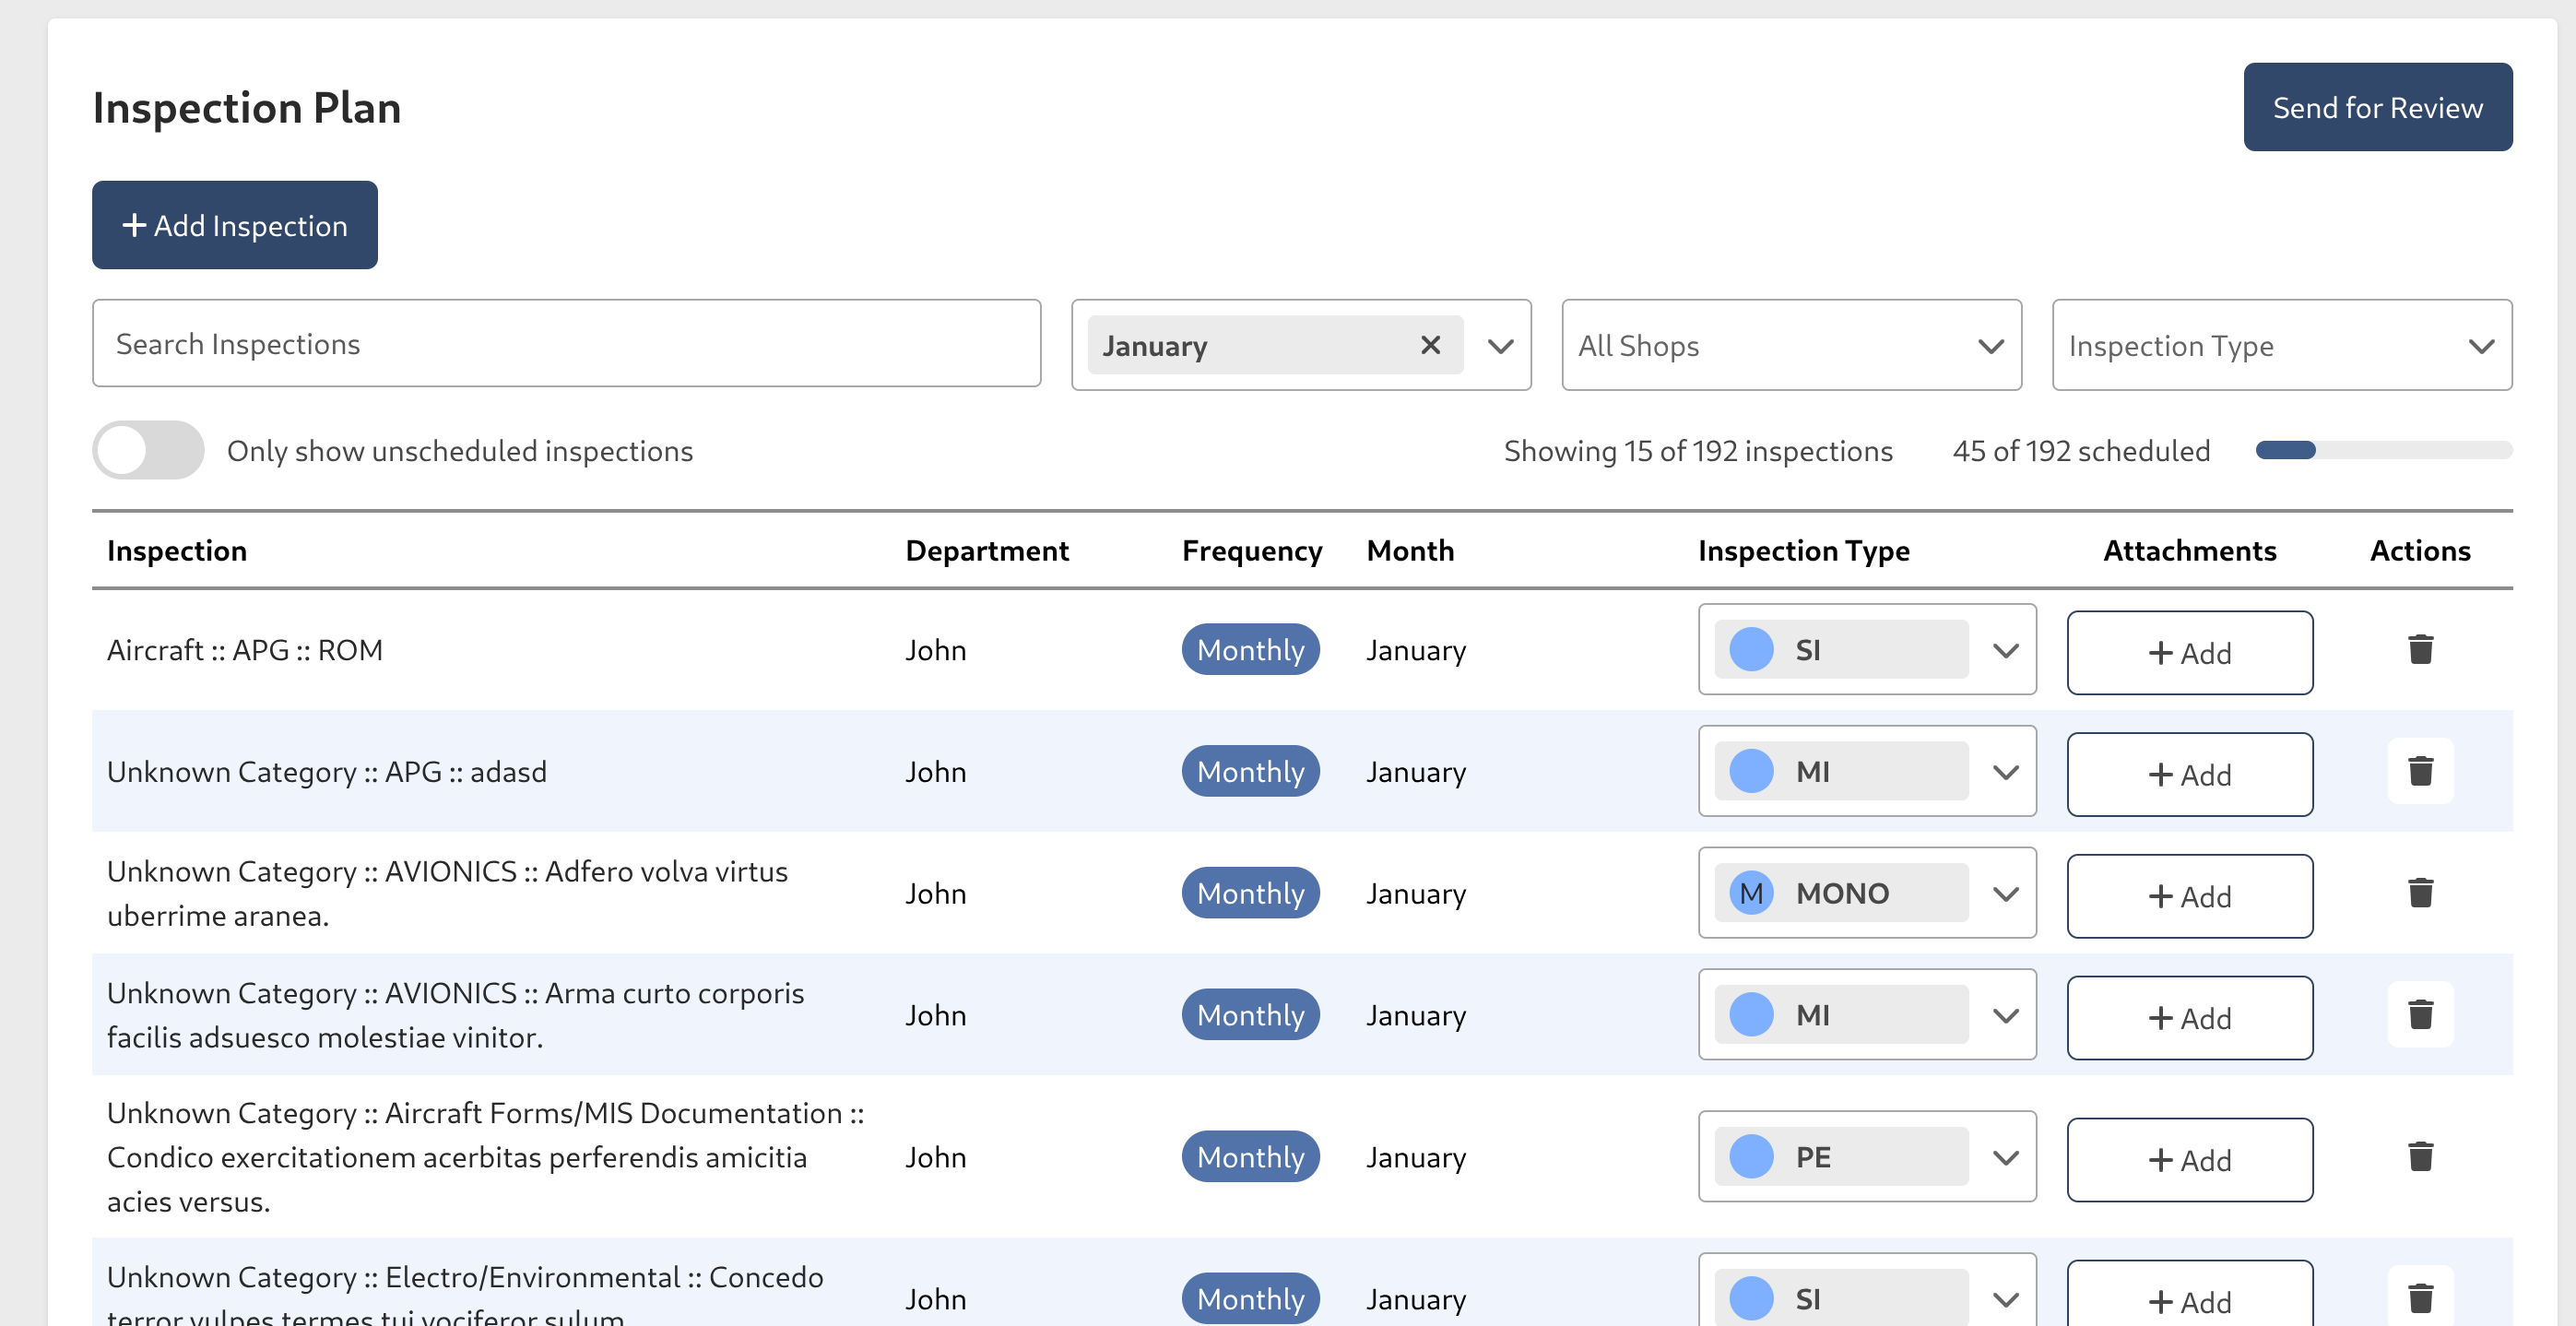This screenshot has height=1326, width=2576.
Task: Delete the Aircraft APG ROM inspection
Action: (x=2419, y=650)
